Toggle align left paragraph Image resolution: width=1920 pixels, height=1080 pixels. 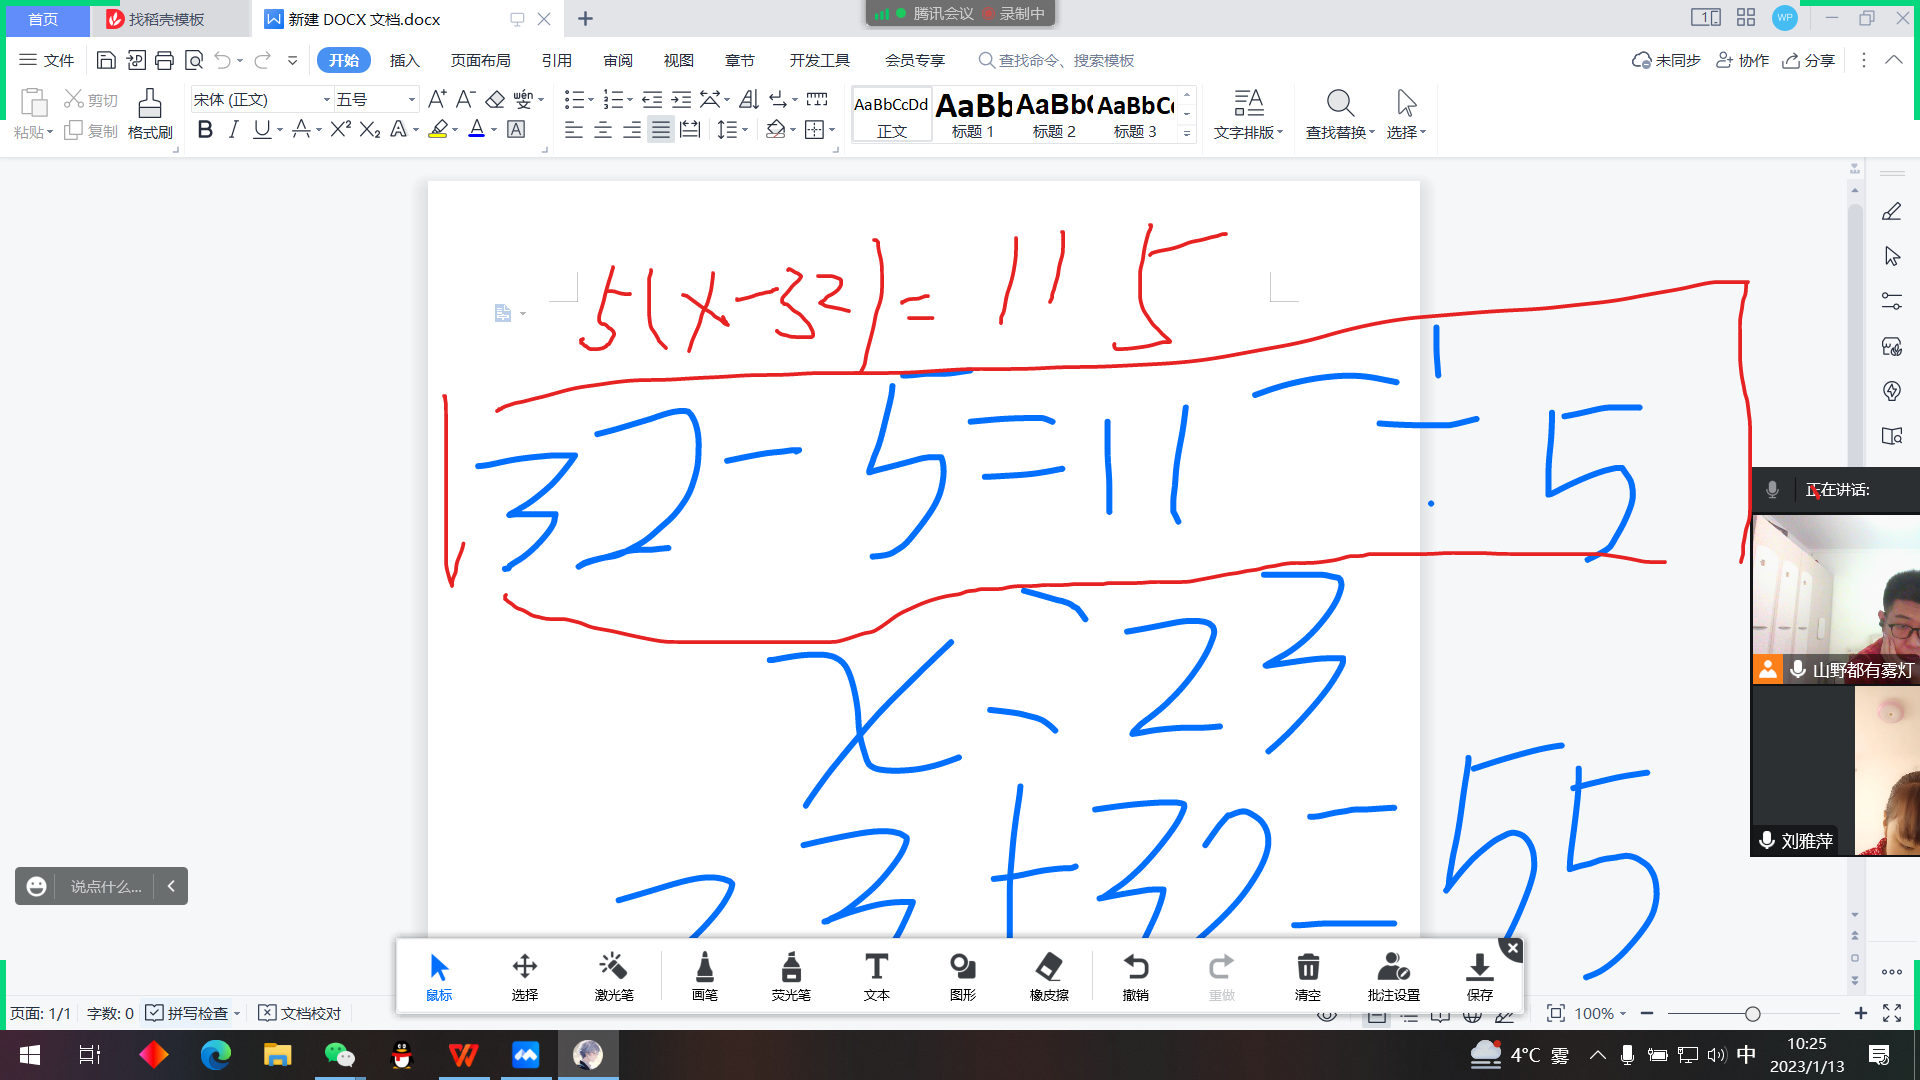click(573, 129)
